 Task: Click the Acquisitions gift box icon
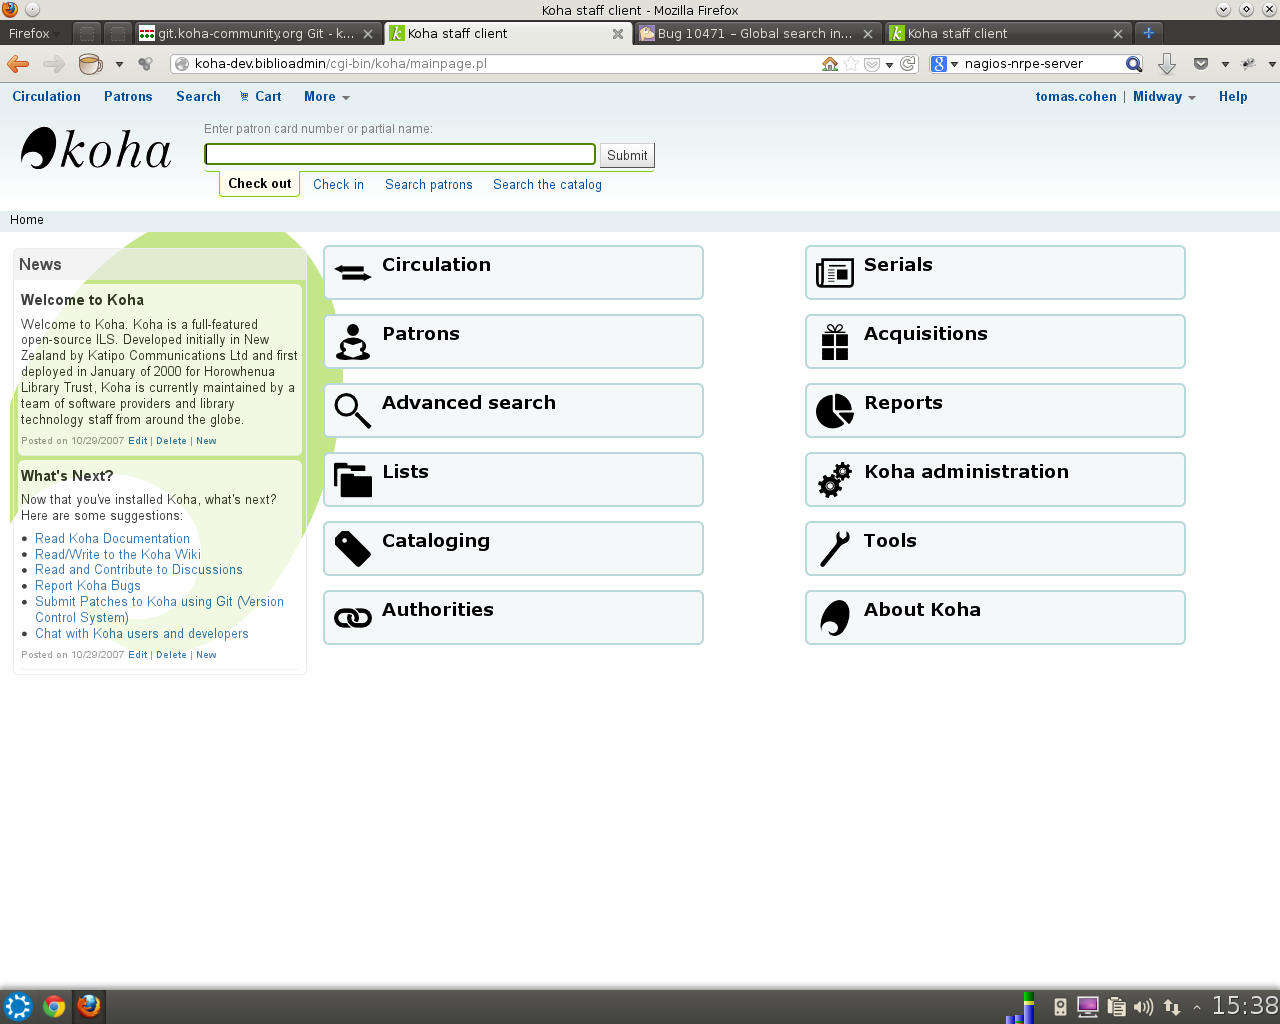coord(834,342)
